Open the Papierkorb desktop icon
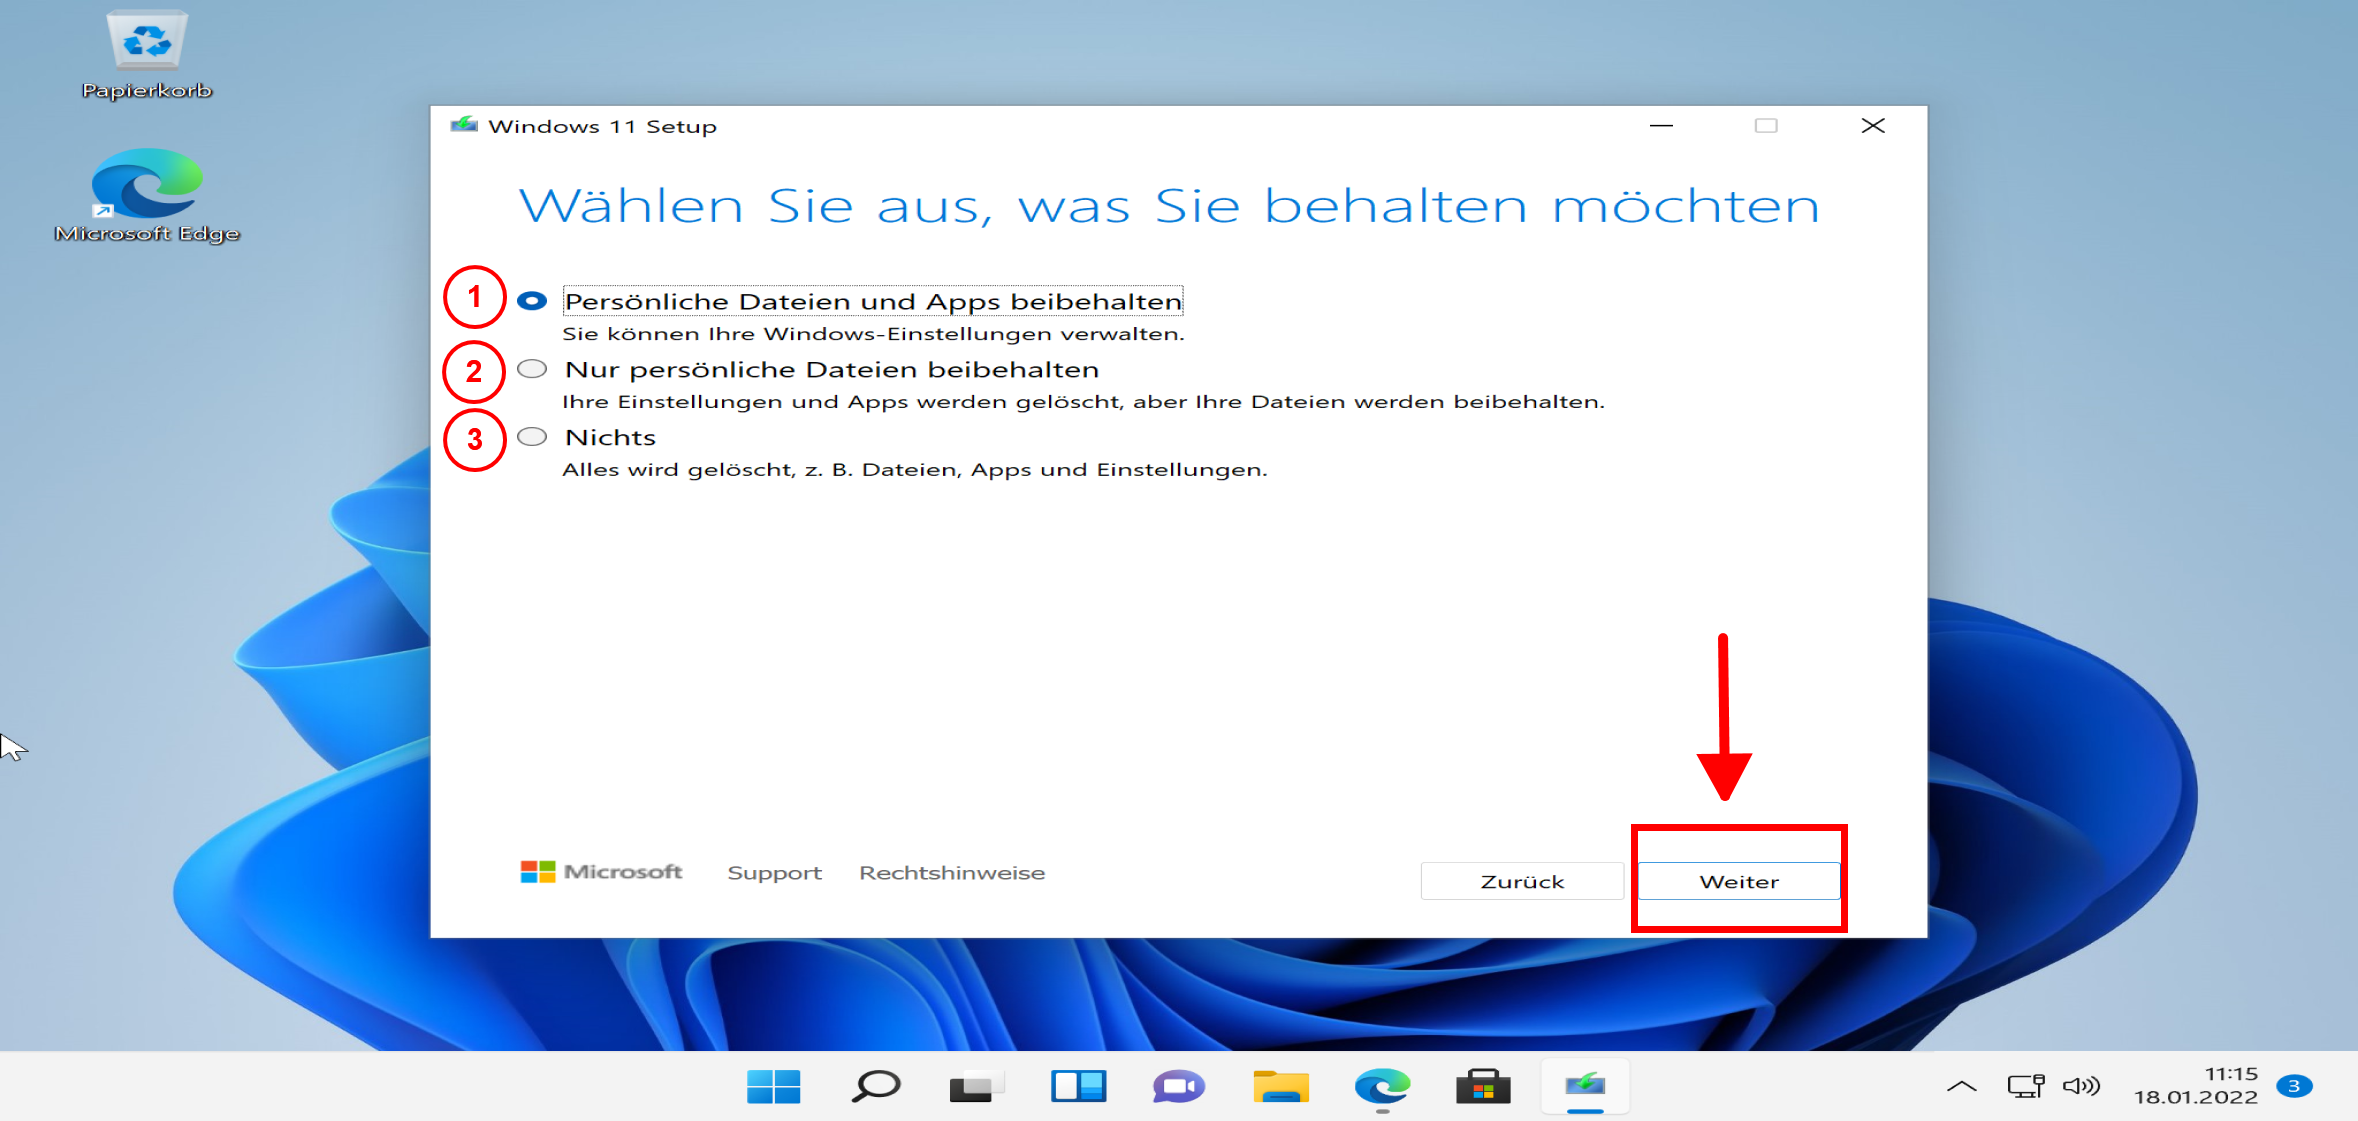The image size is (2358, 1121). (x=147, y=45)
